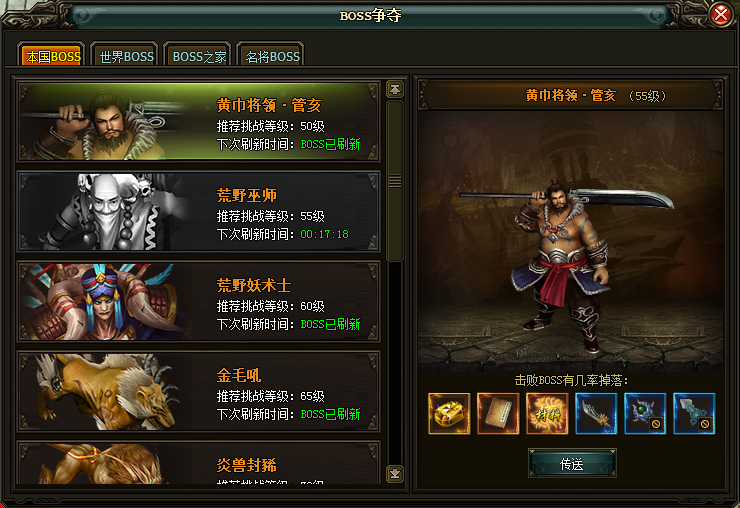This screenshot has width=740, height=508.
Task: Close the BOSS争夺 window
Action: 721,15
